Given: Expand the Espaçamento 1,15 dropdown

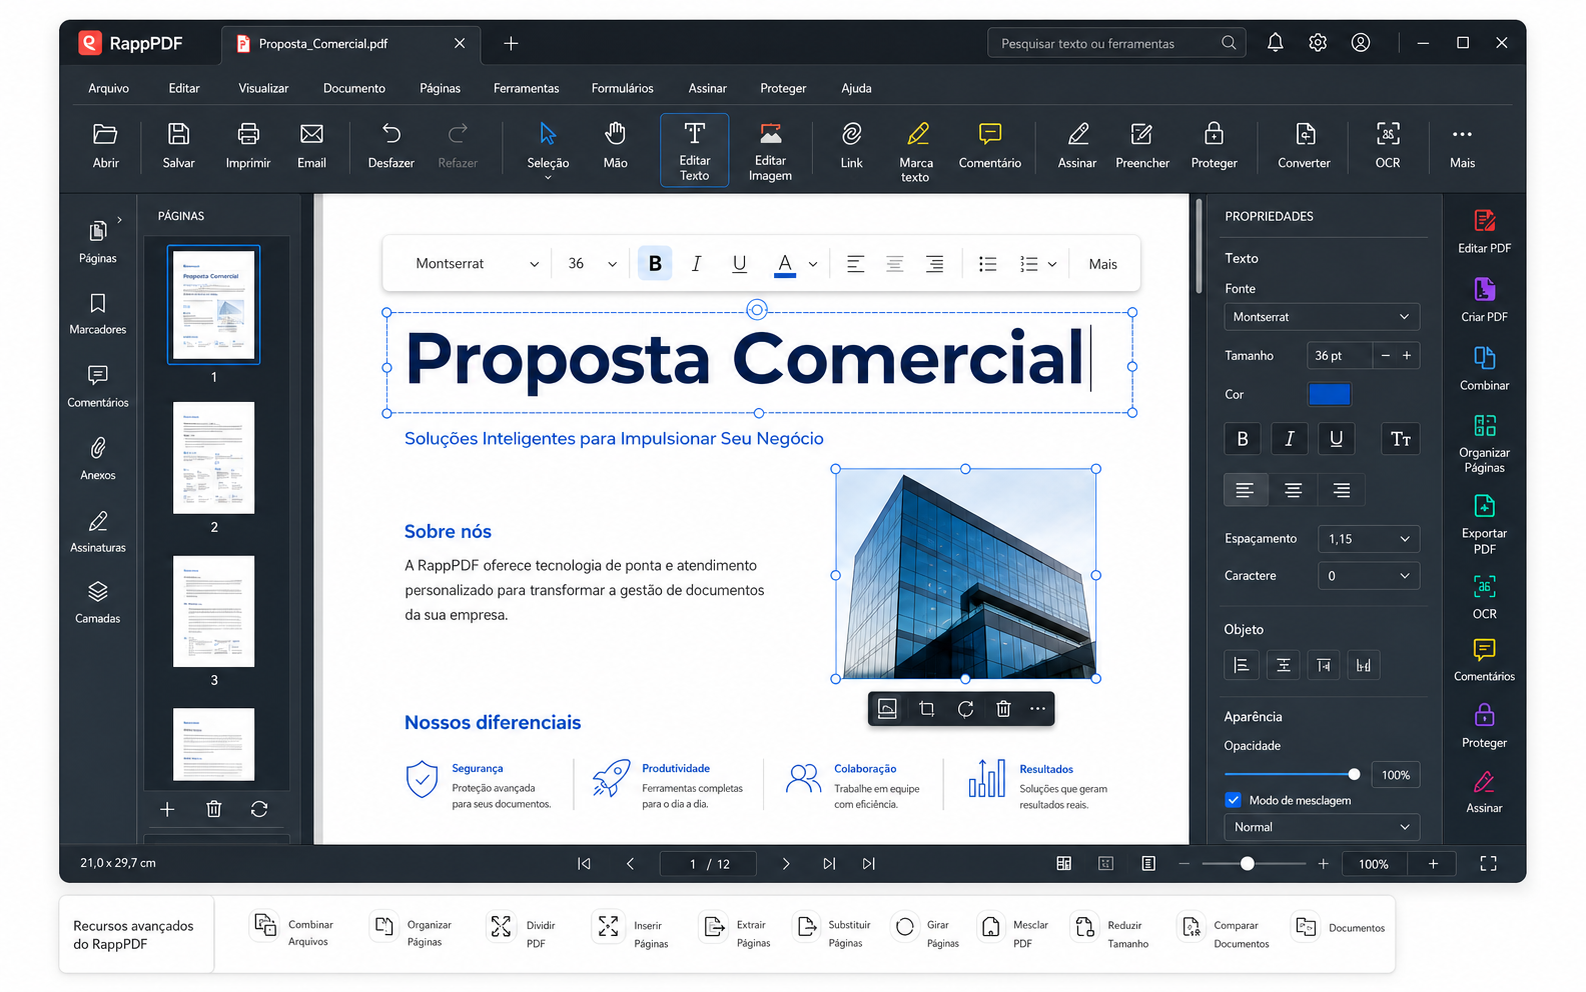Looking at the screenshot, I should [x=1368, y=539].
